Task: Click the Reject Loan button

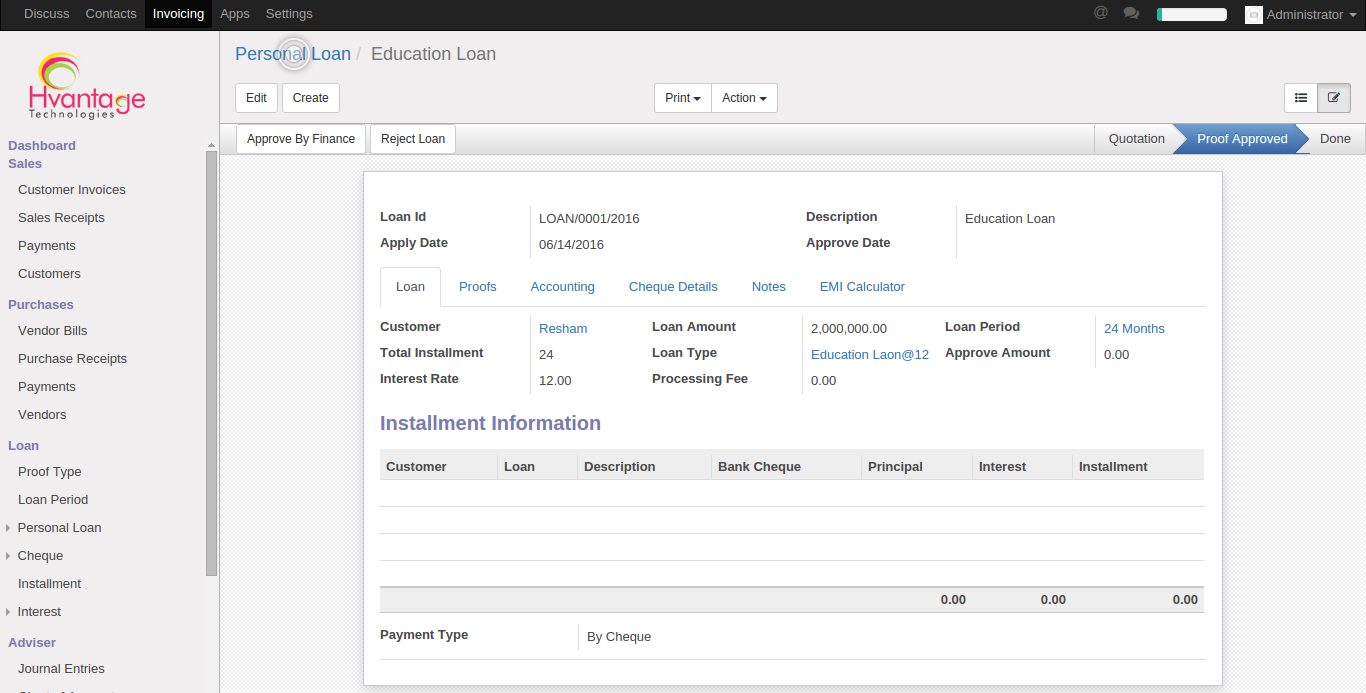Action: tap(413, 139)
